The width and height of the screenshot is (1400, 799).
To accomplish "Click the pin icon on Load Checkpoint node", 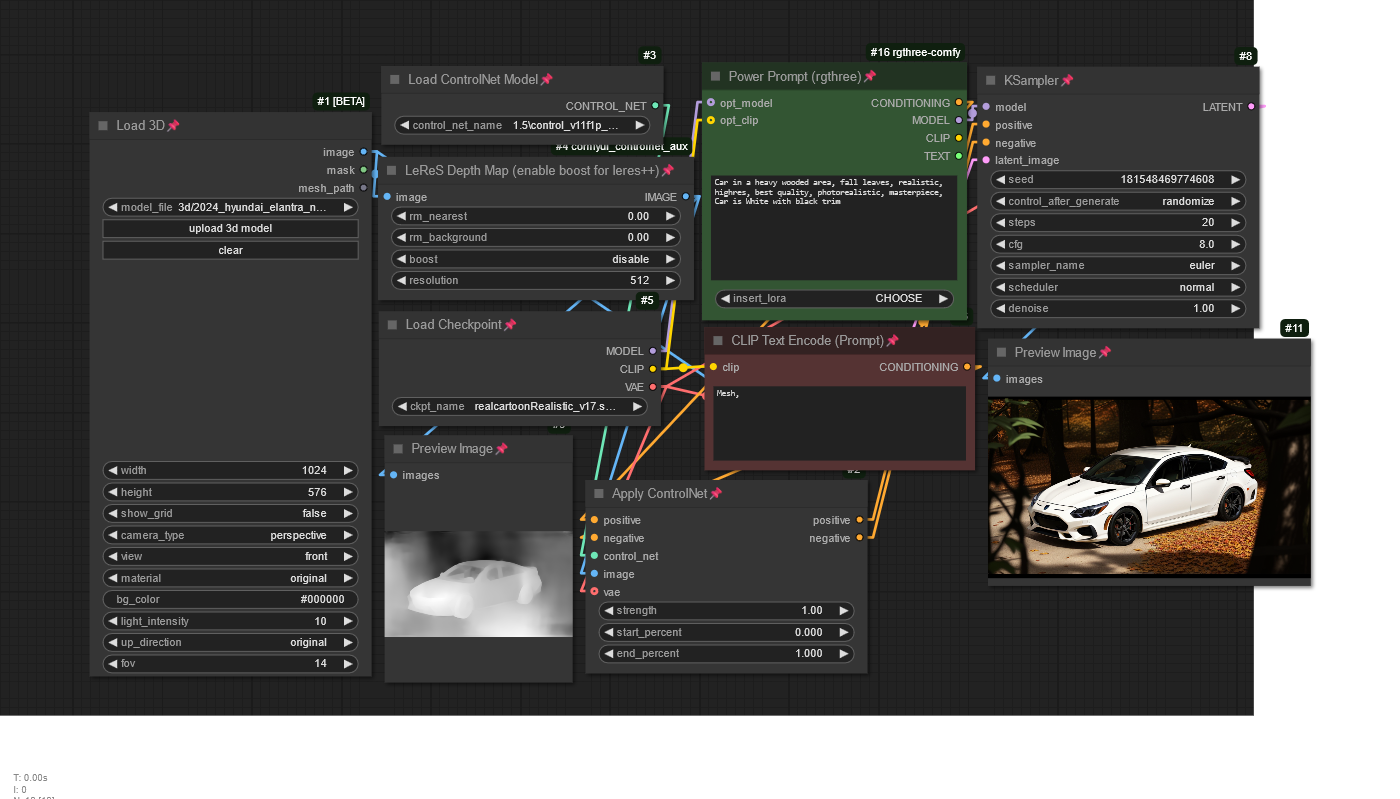I will point(510,325).
